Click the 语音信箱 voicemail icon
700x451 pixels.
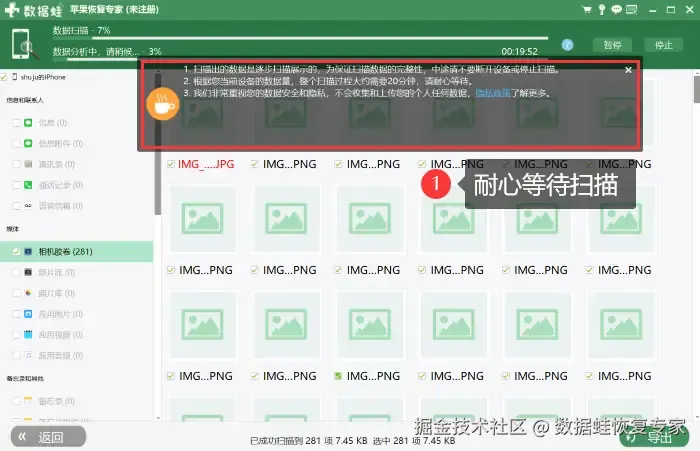[28, 205]
